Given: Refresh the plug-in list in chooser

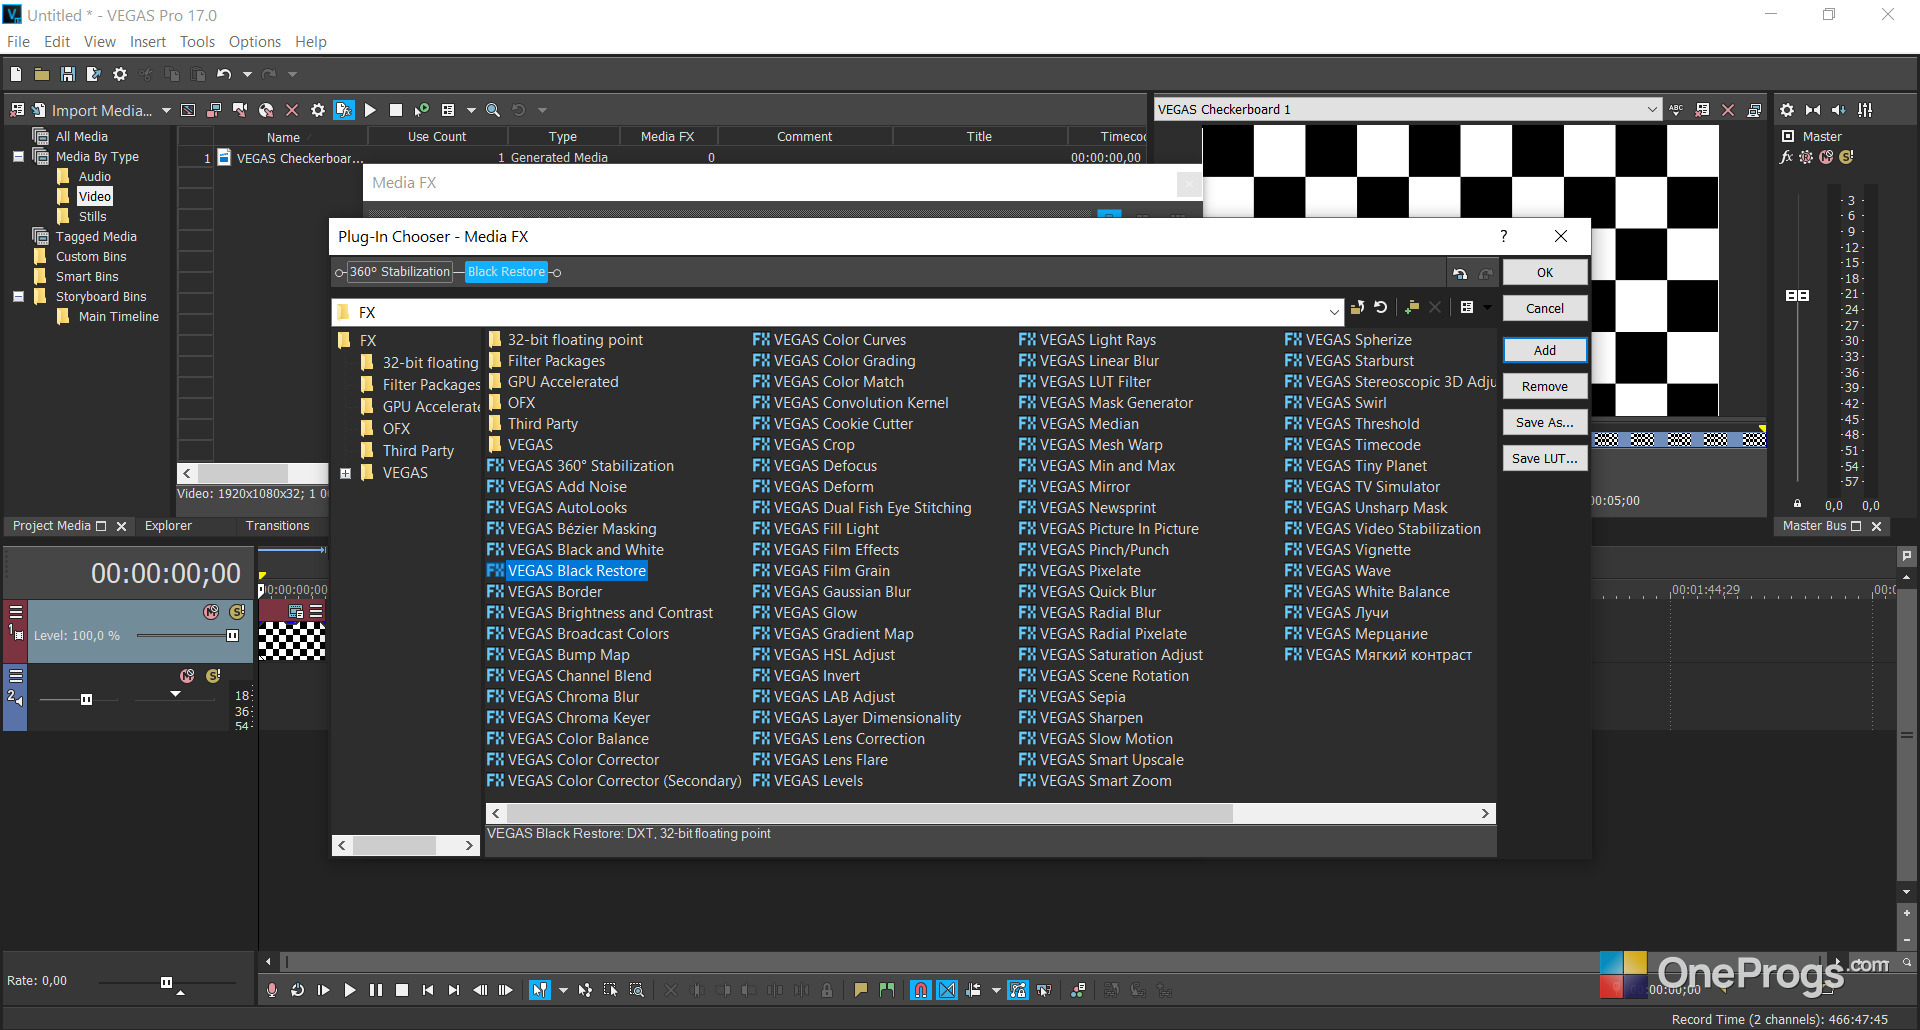Looking at the screenshot, I should tap(1381, 308).
